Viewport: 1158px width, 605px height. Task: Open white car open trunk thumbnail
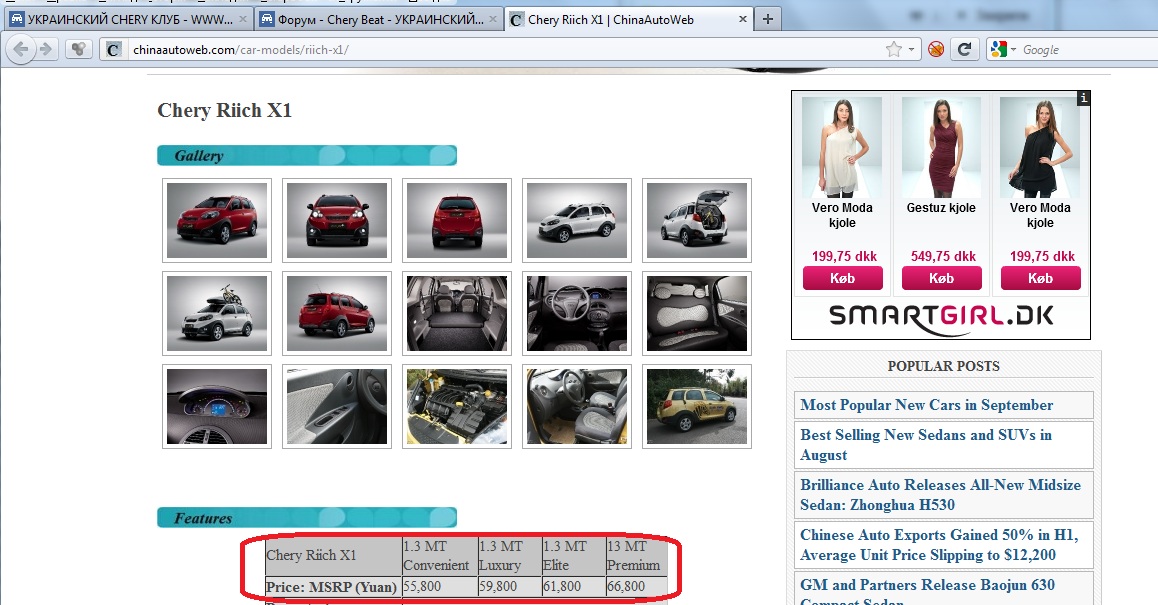697,220
